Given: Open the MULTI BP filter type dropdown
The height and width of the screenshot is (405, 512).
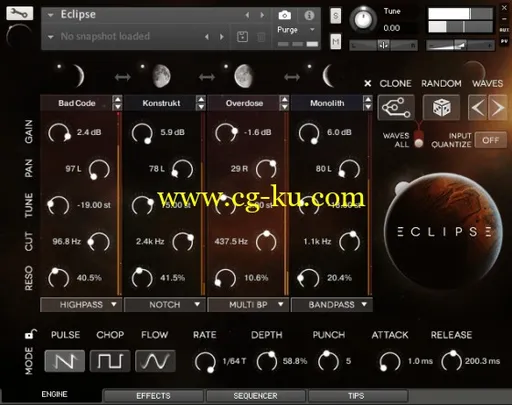Looking at the screenshot, I should [248, 305].
